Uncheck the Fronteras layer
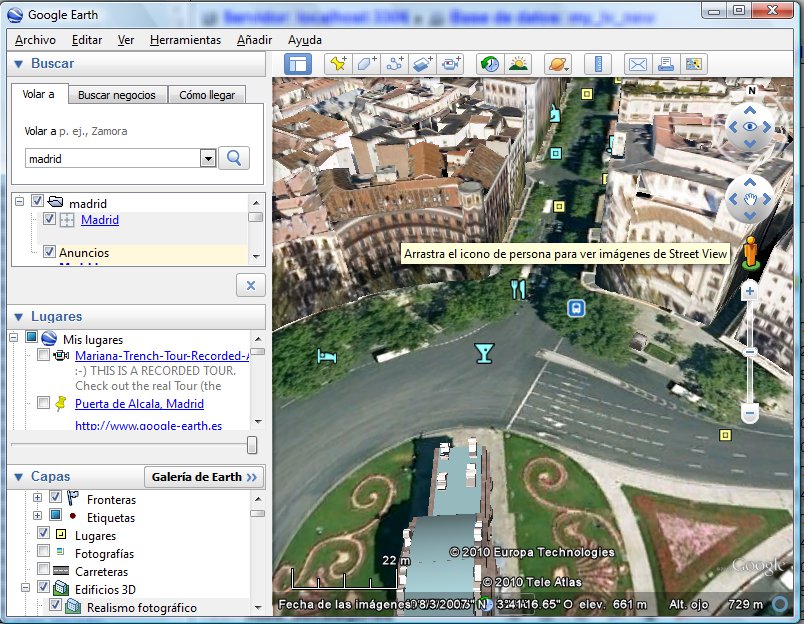Viewport: 804px width, 624px height. coord(55,497)
